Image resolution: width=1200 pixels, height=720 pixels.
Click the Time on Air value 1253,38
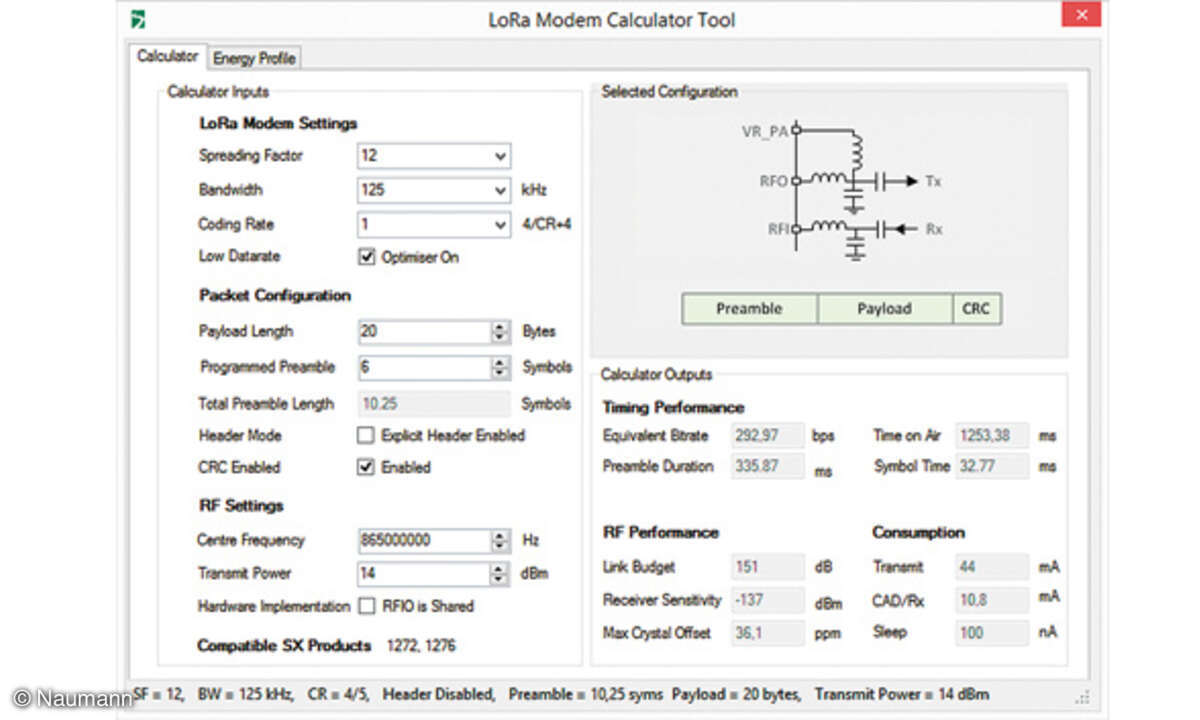[x=992, y=436]
